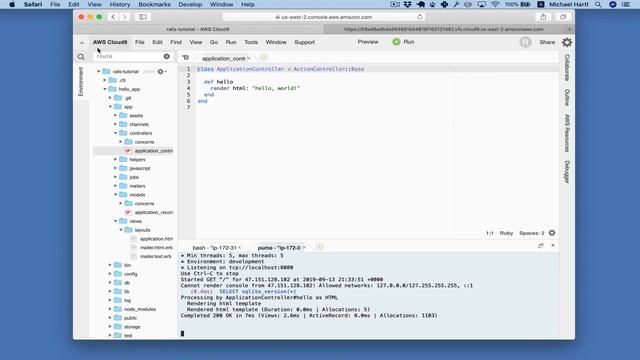Go forward in Safari
The height and width of the screenshot is (360, 640).
coord(125,17)
